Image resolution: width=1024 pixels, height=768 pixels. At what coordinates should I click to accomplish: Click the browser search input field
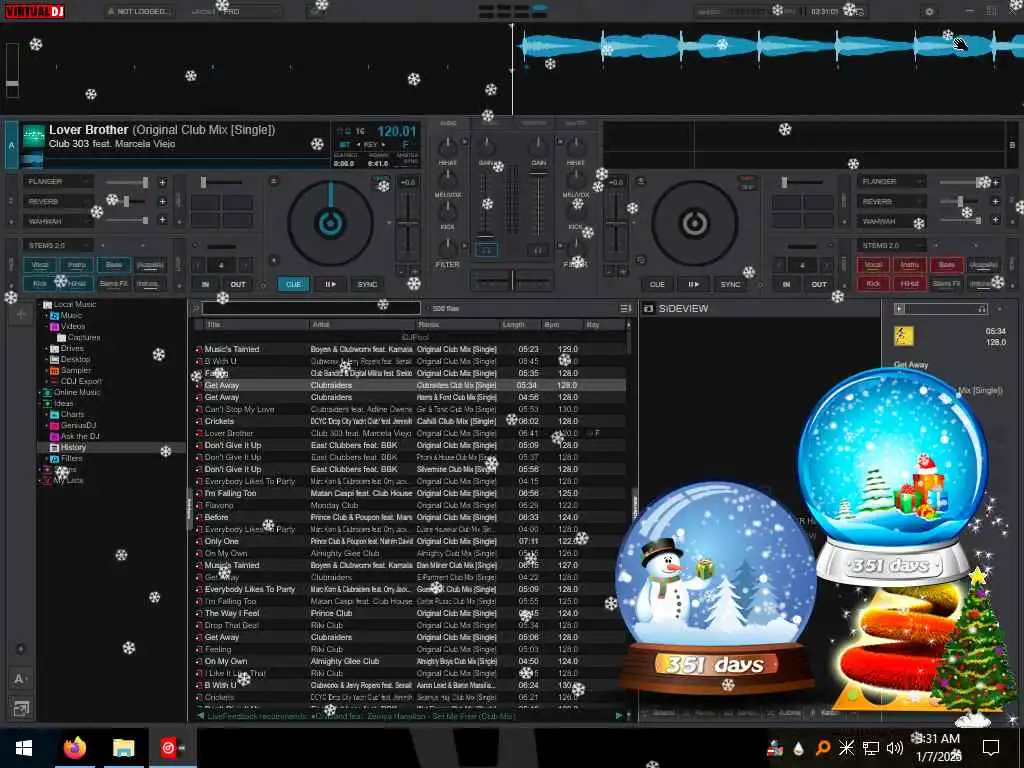click(312, 308)
